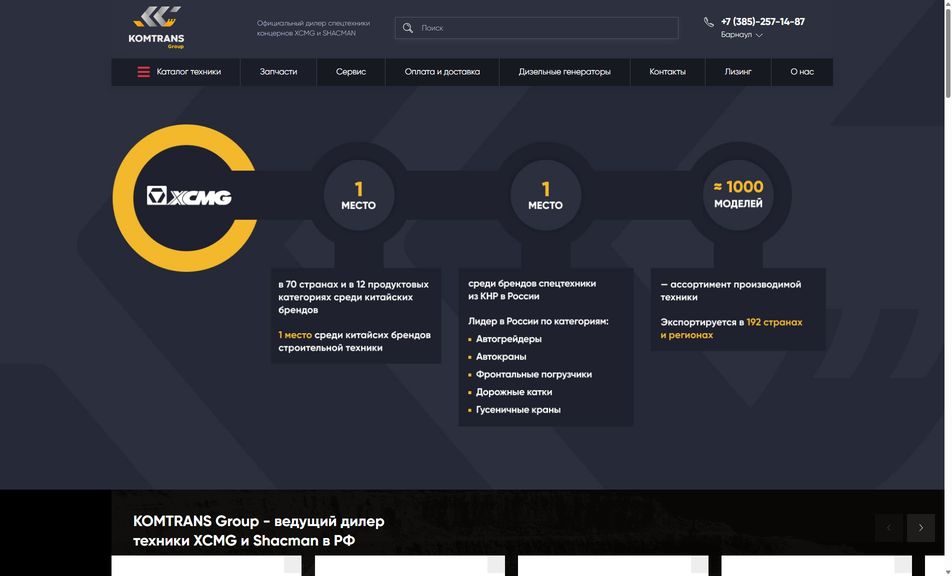
Task: Click the '— ассортимент производимой техники' text
Action: 731,291
